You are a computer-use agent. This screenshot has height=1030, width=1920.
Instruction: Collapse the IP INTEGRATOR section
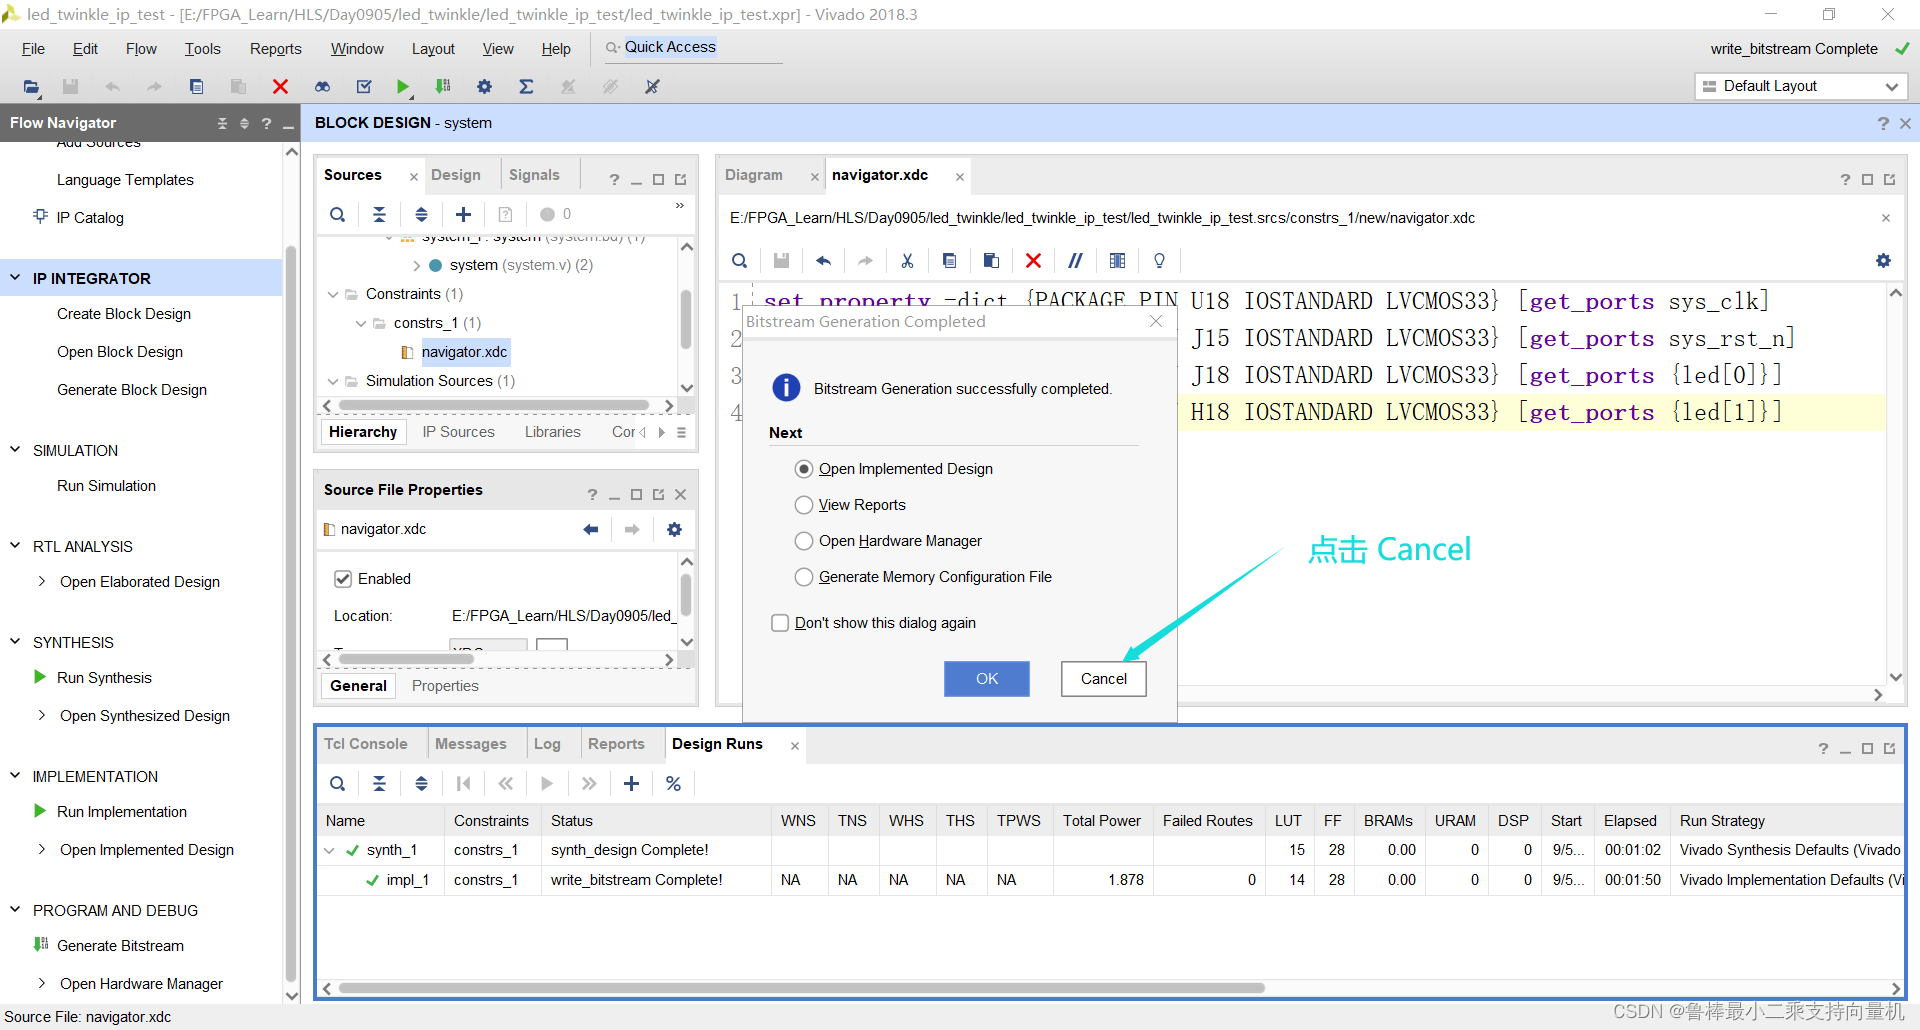click(15, 278)
